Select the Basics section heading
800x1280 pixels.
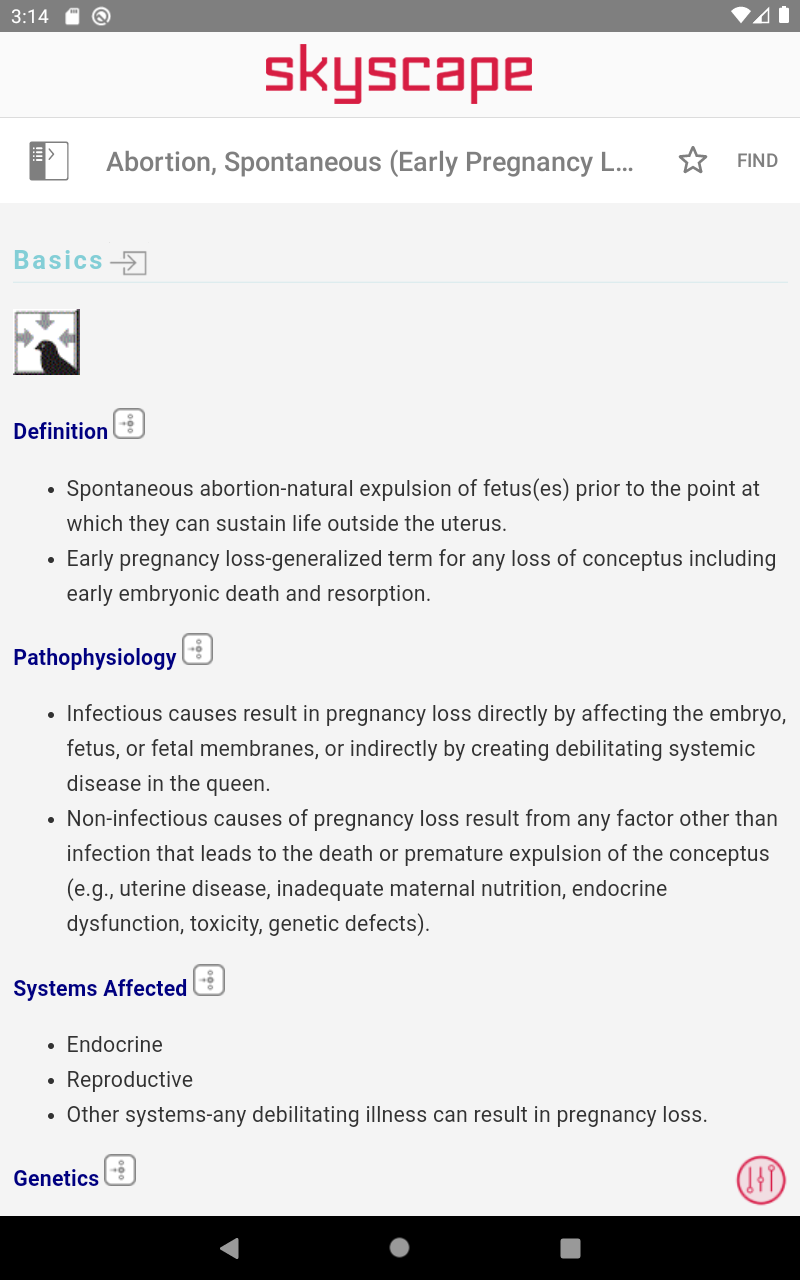[58, 260]
